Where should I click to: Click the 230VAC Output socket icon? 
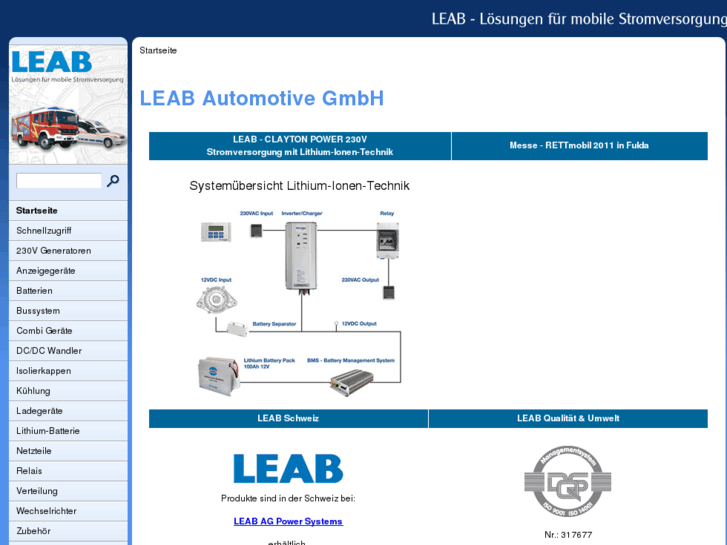[388, 292]
